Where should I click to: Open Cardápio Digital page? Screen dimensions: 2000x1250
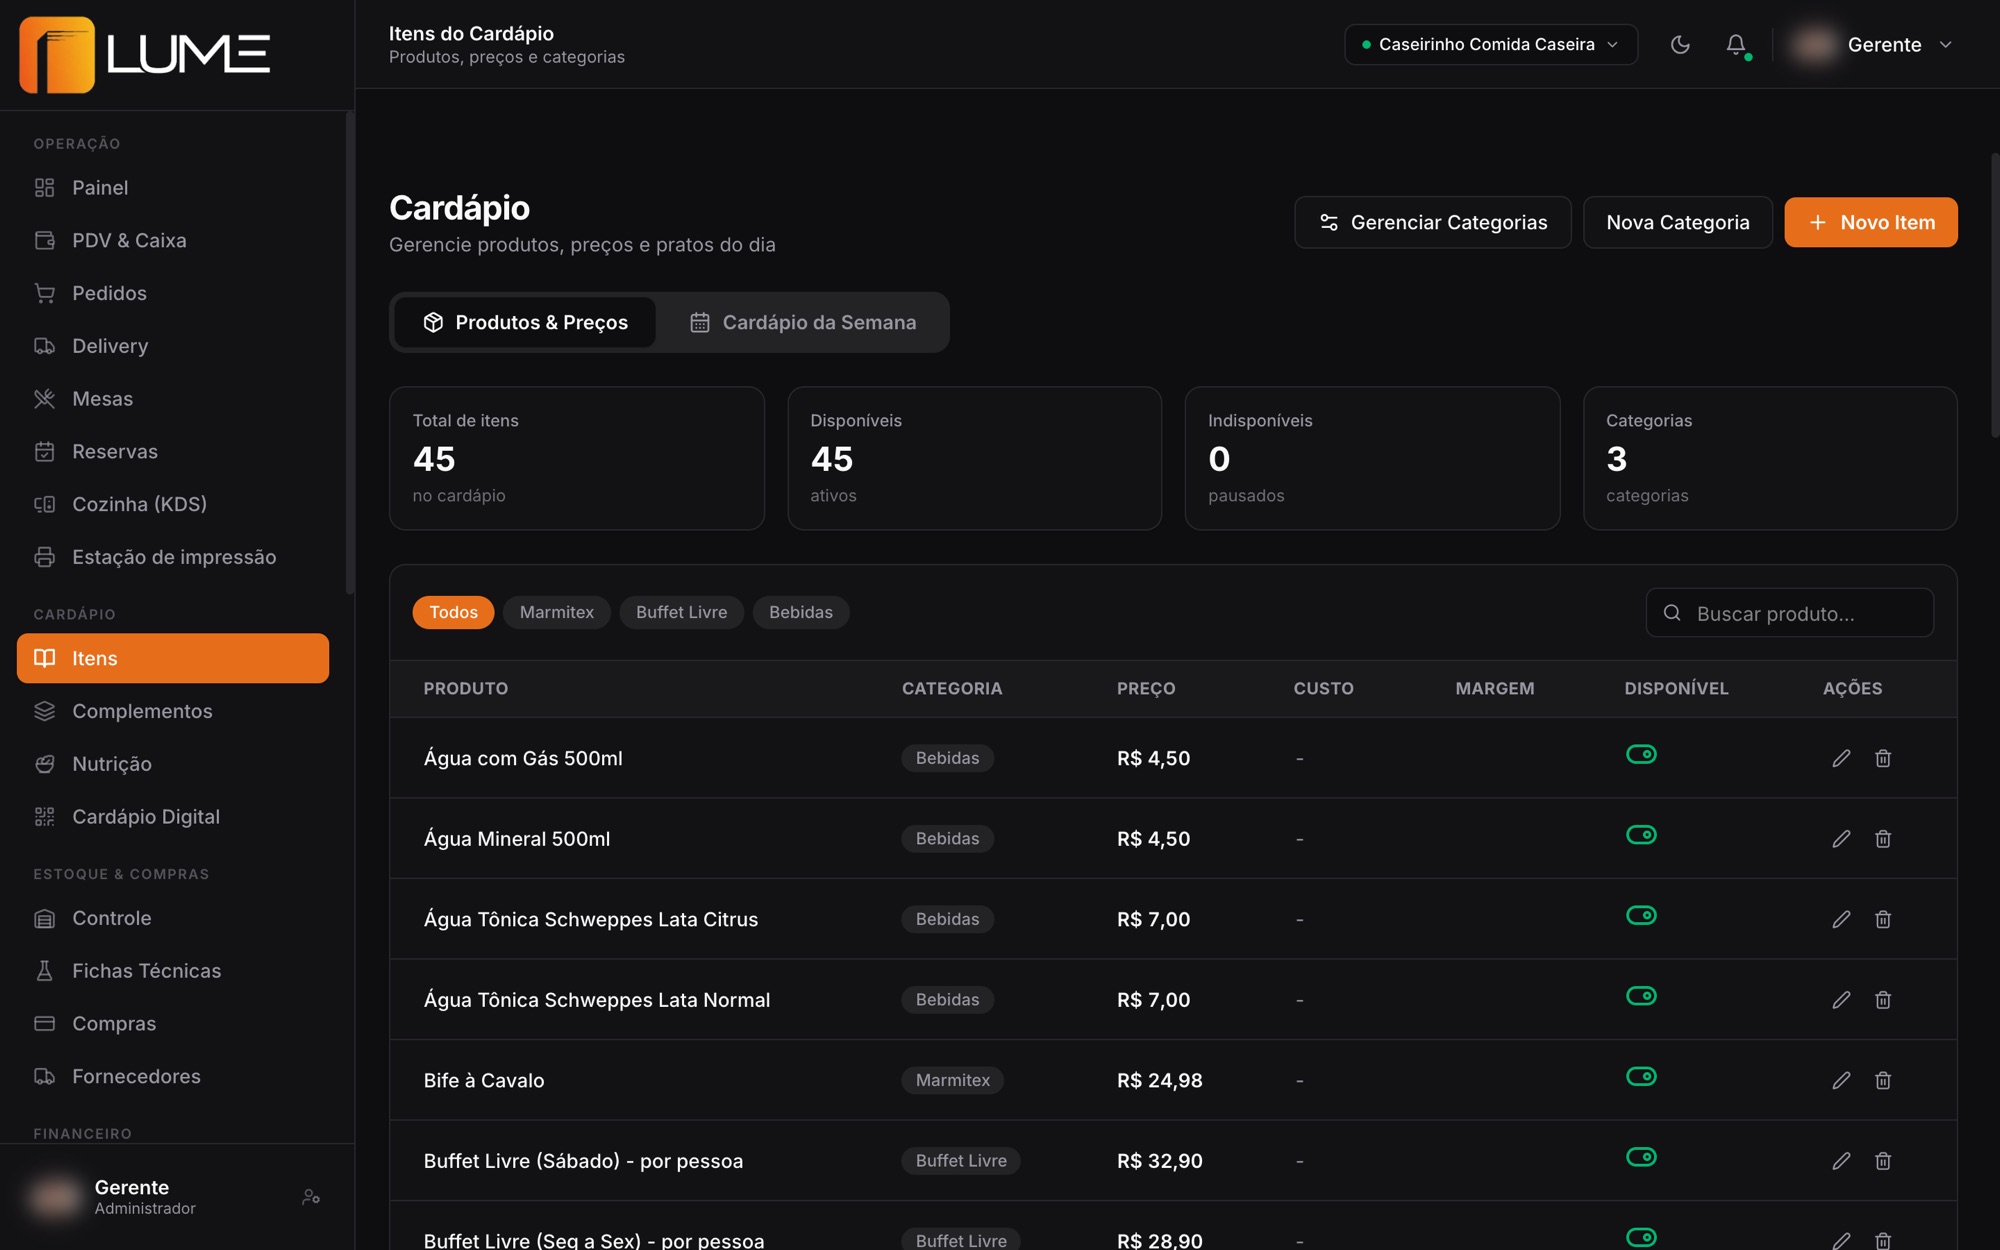[173, 817]
